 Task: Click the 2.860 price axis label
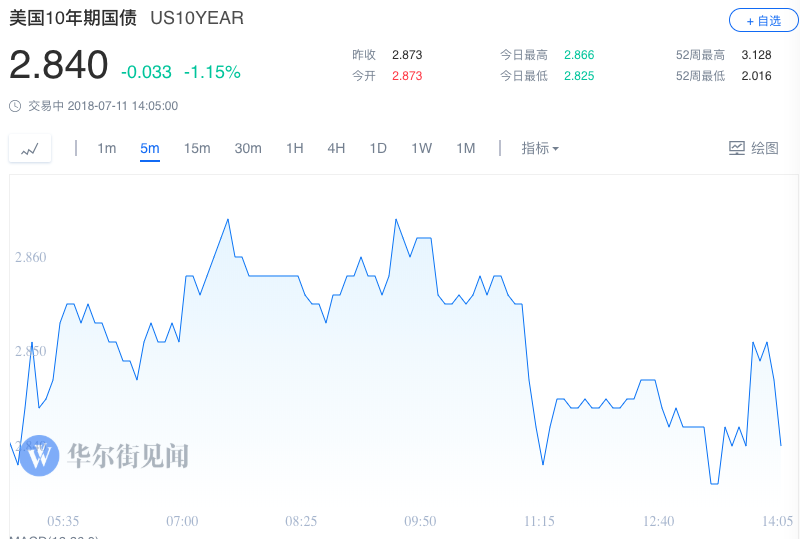click(31, 258)
